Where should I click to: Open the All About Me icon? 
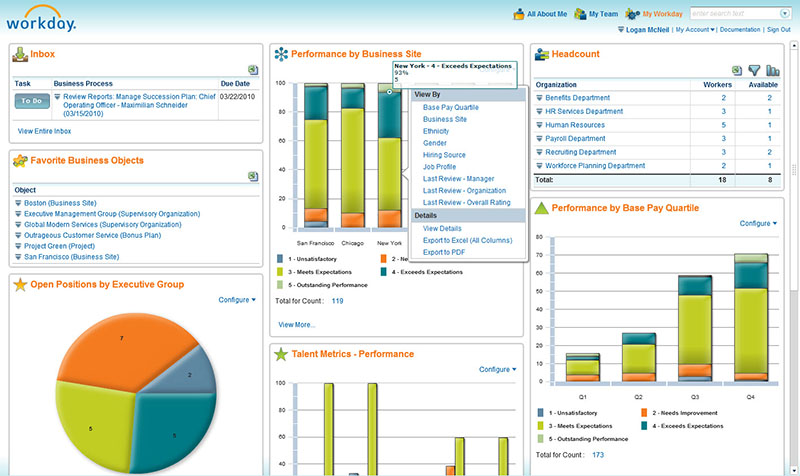click(x=519, y=14)
